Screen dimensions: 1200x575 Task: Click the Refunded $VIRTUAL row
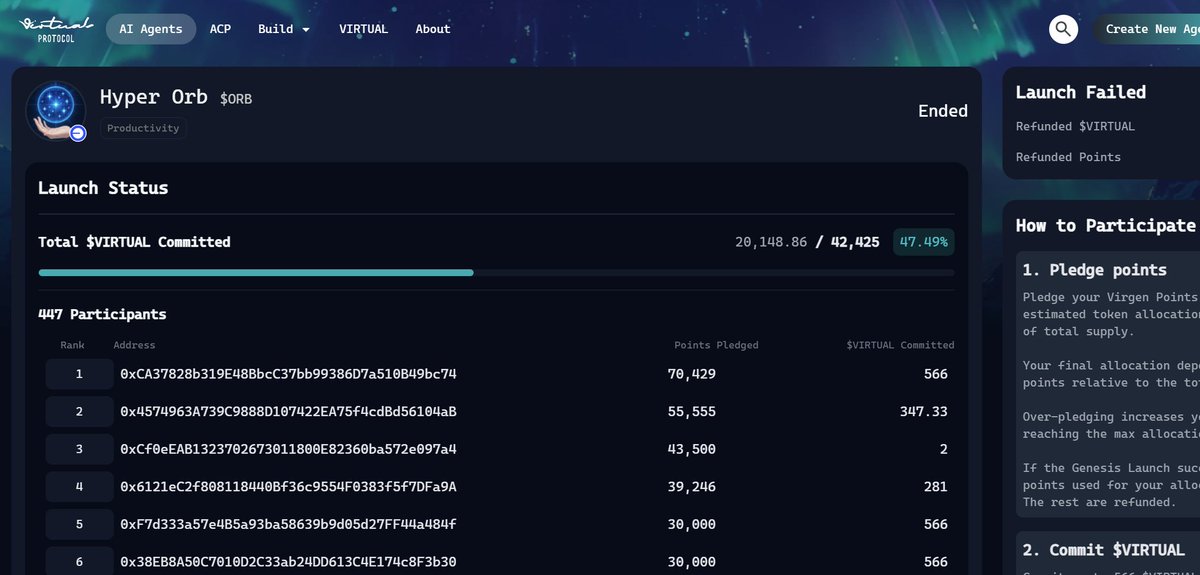(x=1075, y=127)
